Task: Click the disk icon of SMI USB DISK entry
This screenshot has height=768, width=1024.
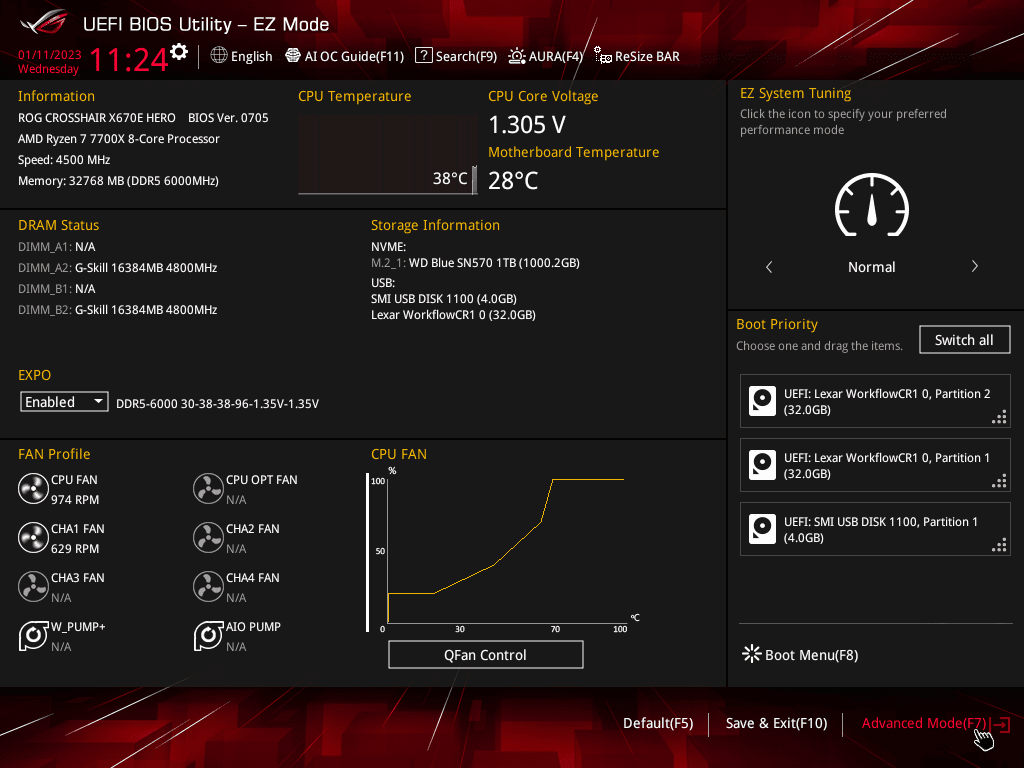Action: coord(762,529)
